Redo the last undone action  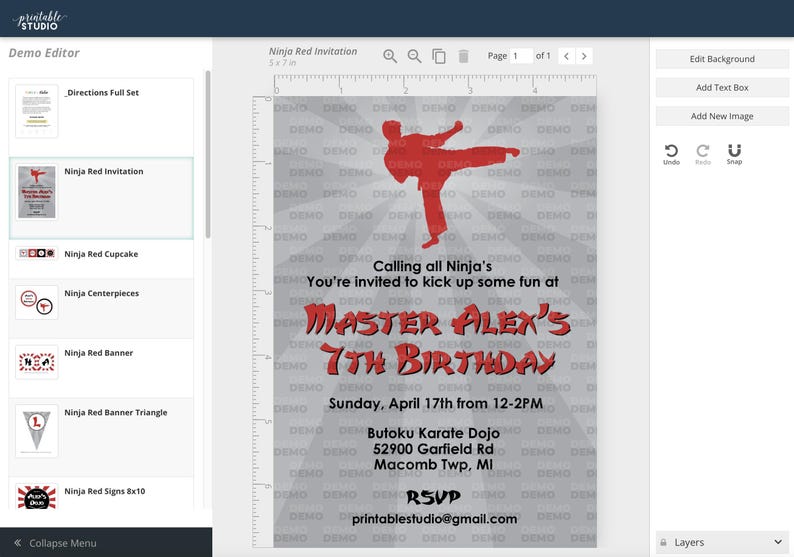(x=703, y=154)
